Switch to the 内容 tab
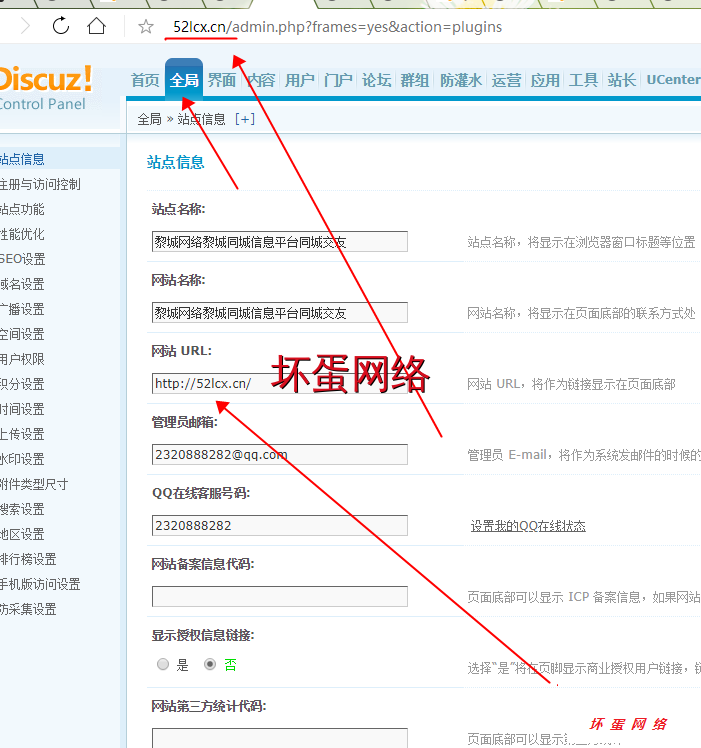Screen dimensions: 701x748 (x=261, y=80)
